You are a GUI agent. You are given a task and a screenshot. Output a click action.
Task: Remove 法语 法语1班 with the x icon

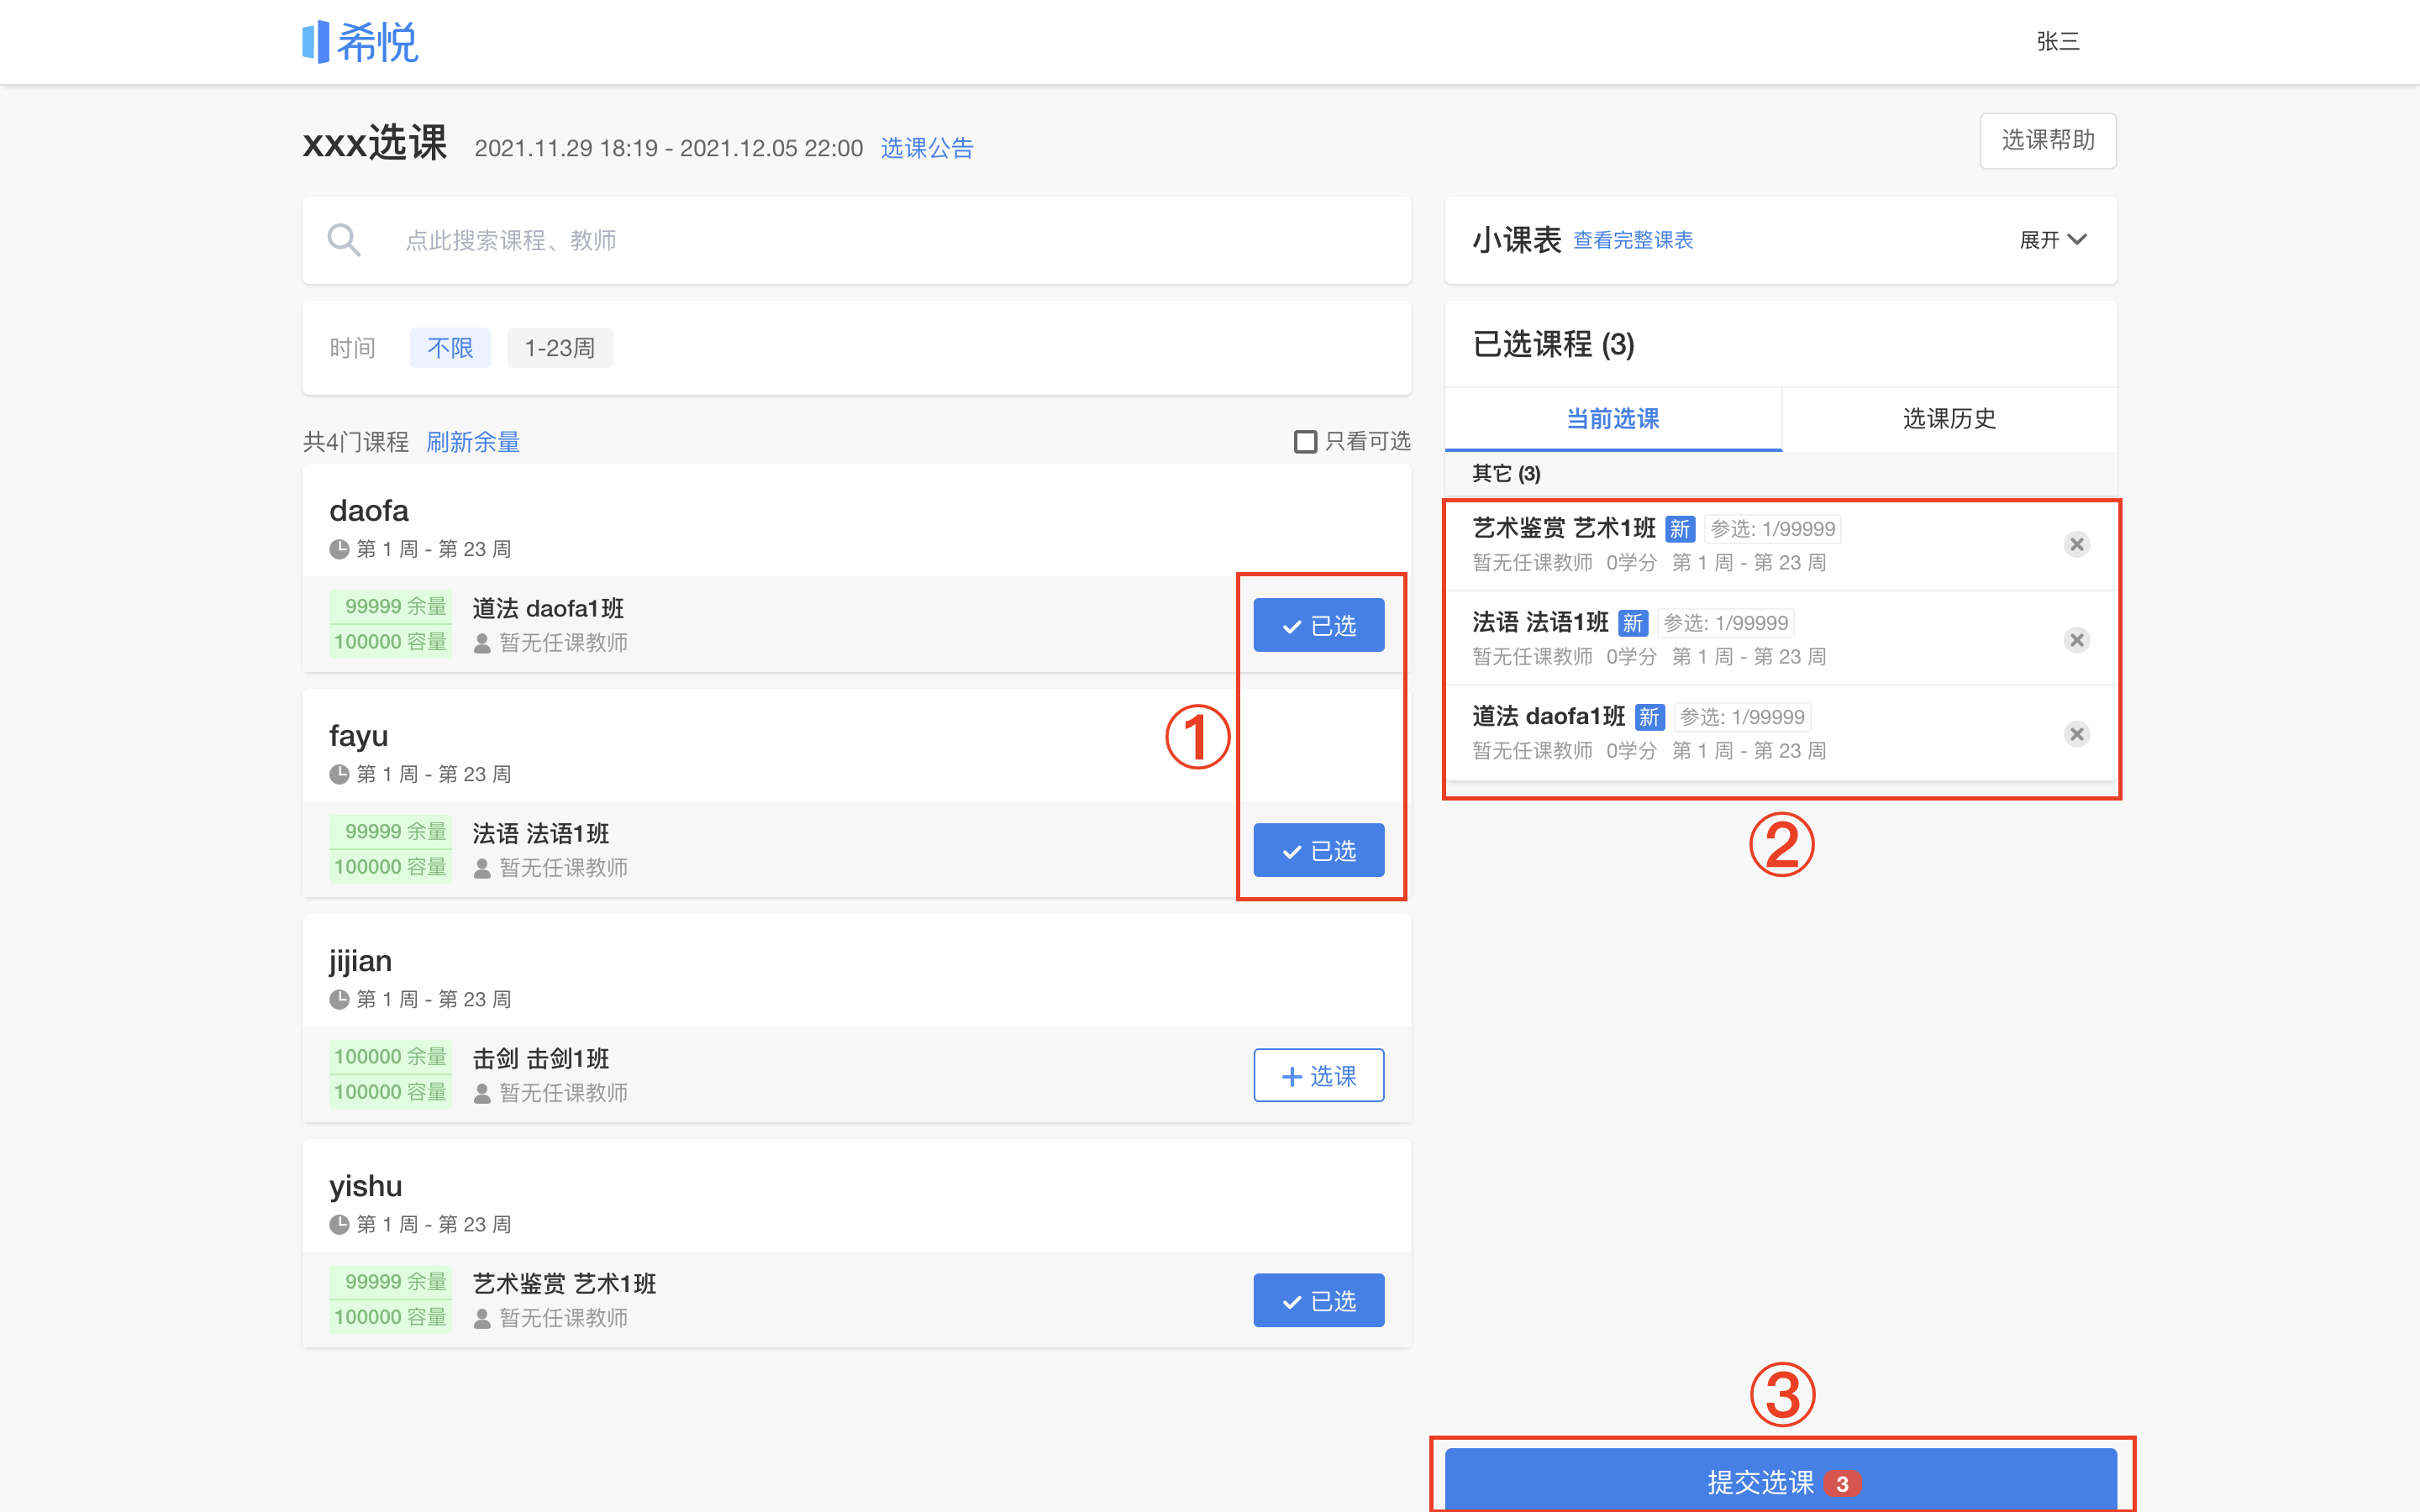coord(2077,640)
